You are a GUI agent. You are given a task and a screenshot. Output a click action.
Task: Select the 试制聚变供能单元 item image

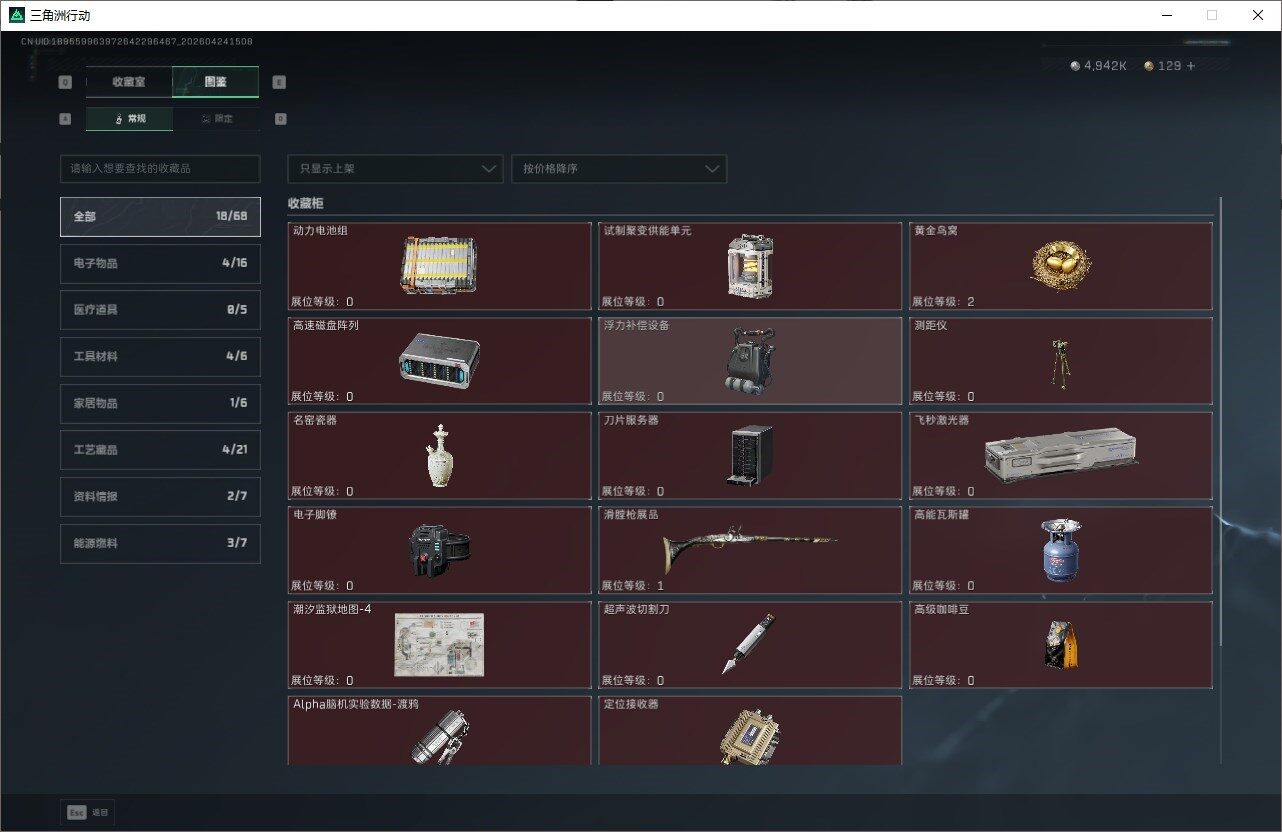coord(750,266)
